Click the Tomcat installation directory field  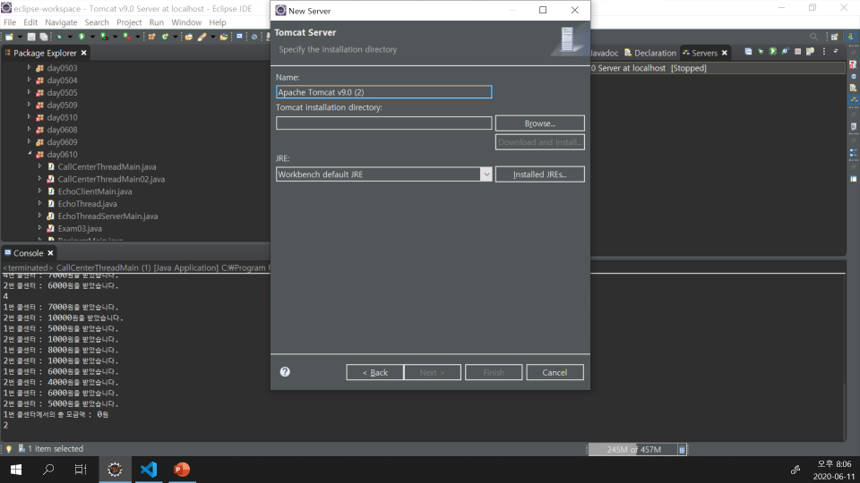point(384,123)
